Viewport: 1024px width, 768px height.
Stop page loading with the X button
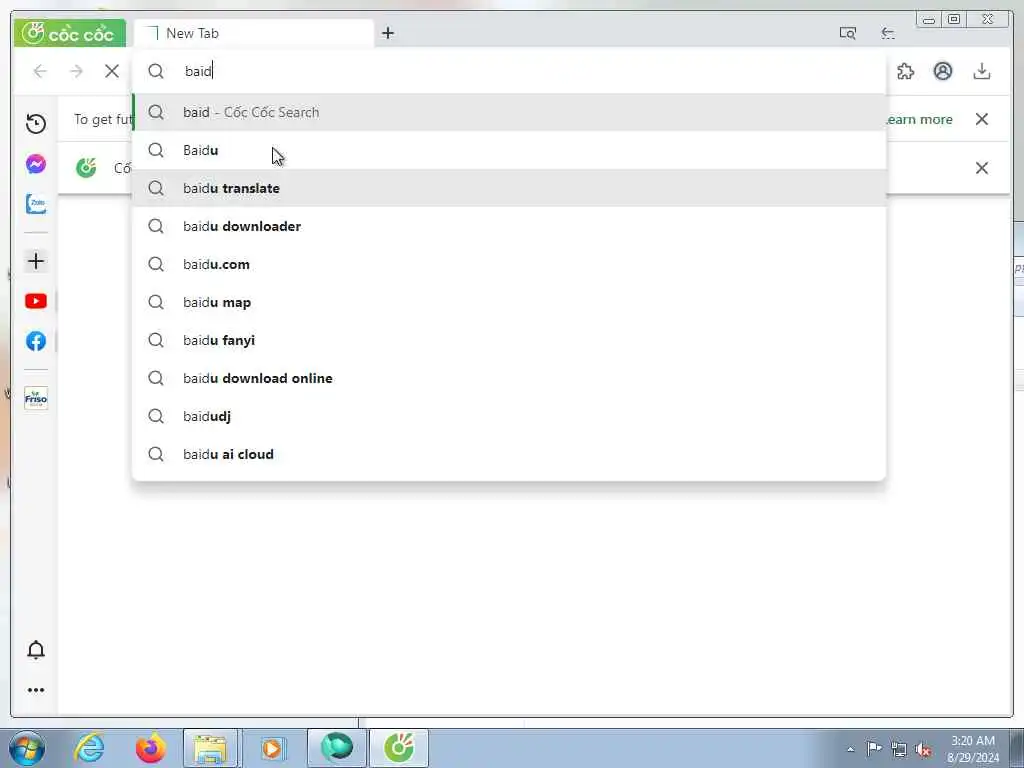(112, 71)
